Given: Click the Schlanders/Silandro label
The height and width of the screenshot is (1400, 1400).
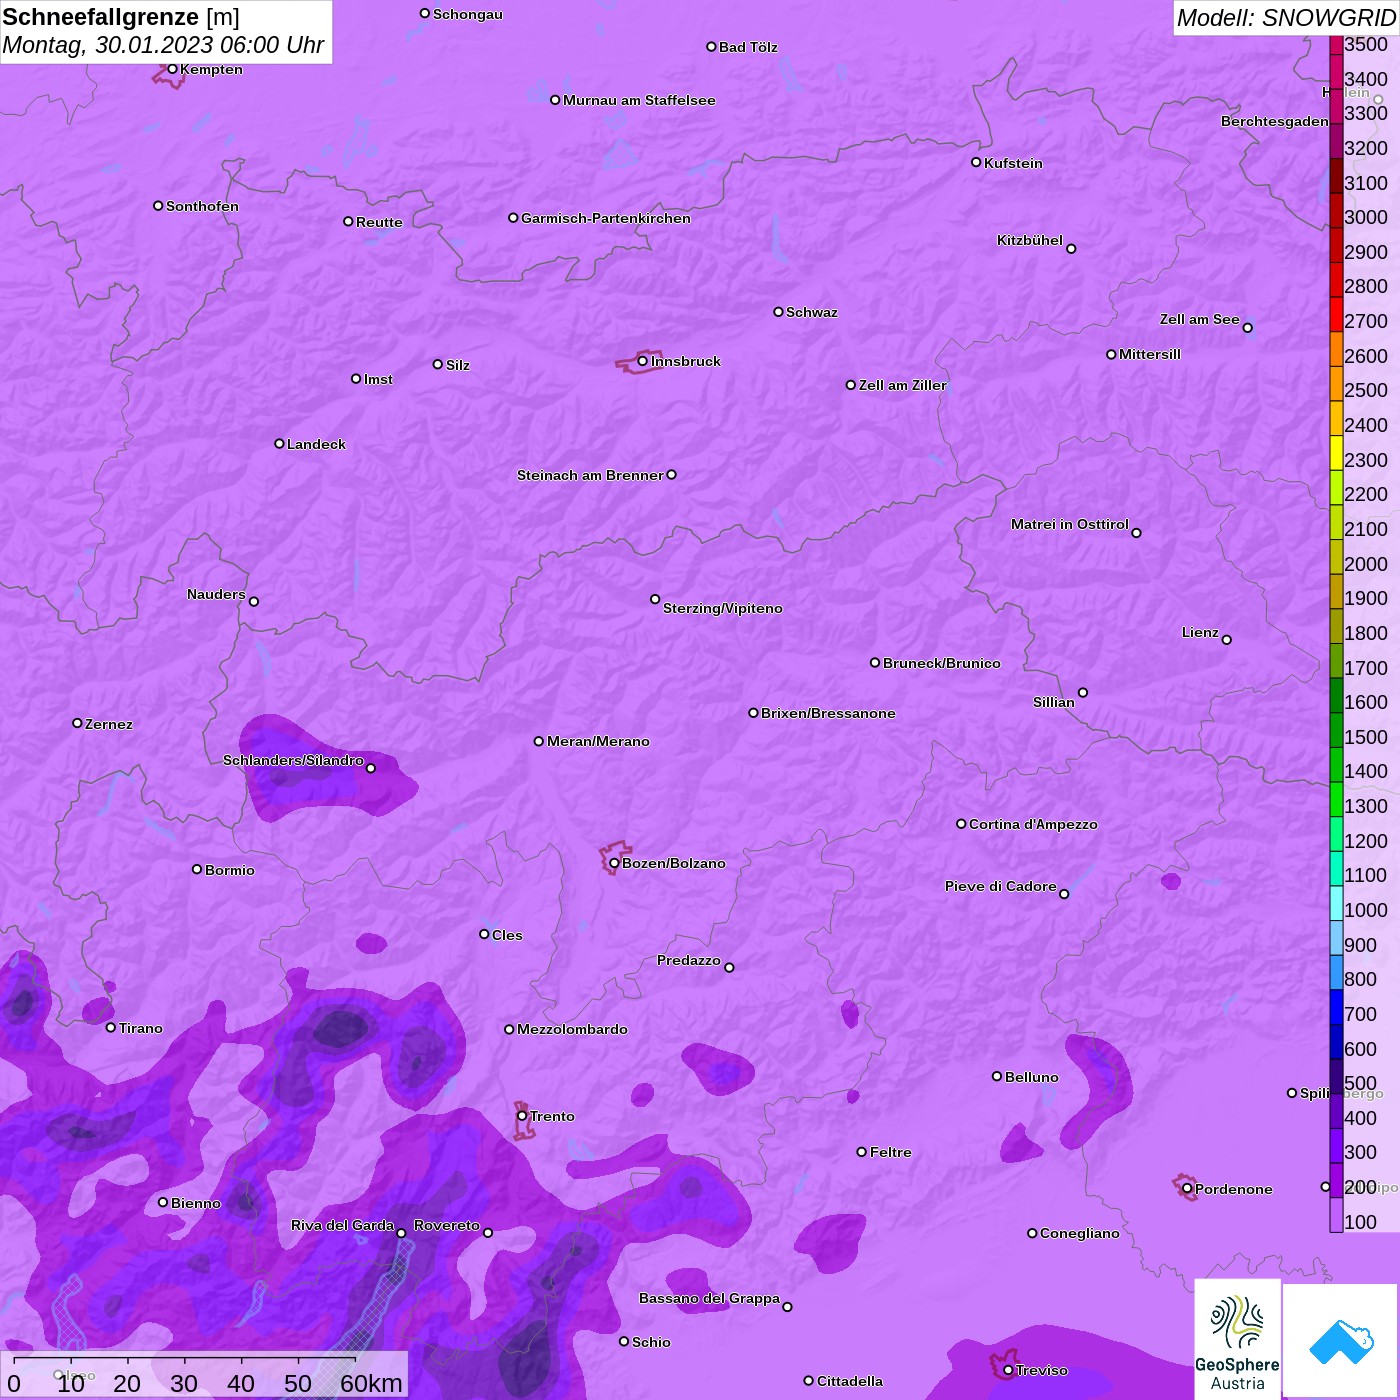Looking at the screenshot, I should click(x=293, y=760).
